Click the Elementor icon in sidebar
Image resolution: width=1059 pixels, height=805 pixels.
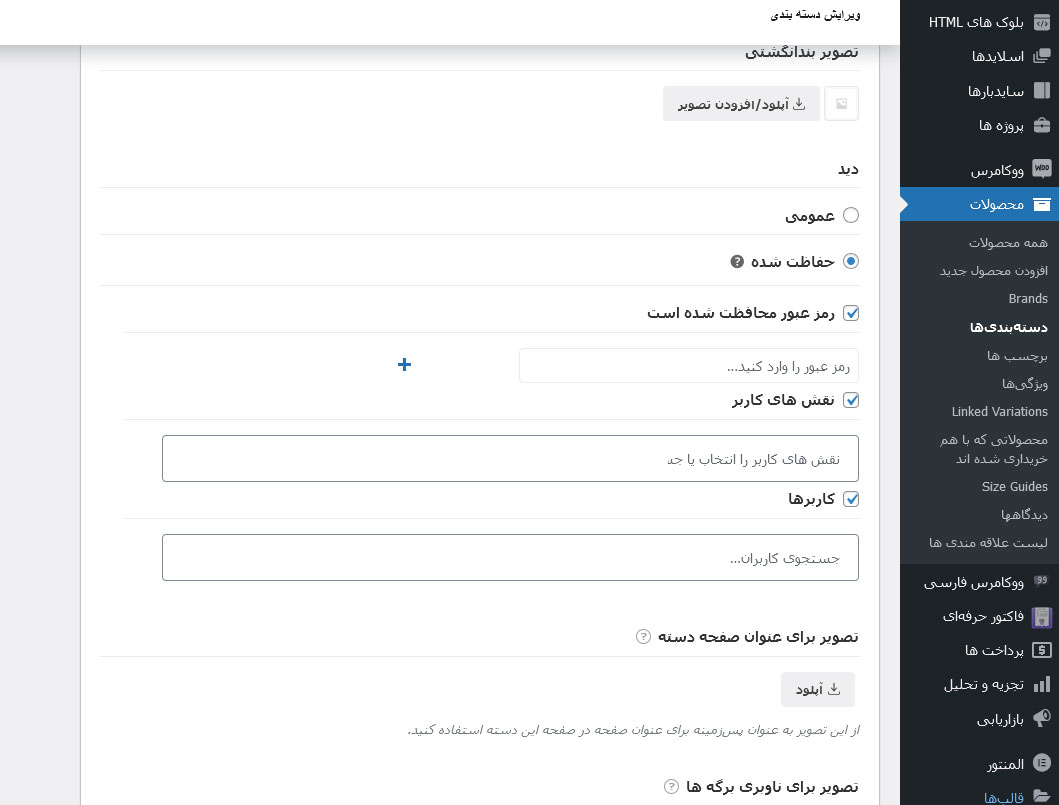point(1041,764)
